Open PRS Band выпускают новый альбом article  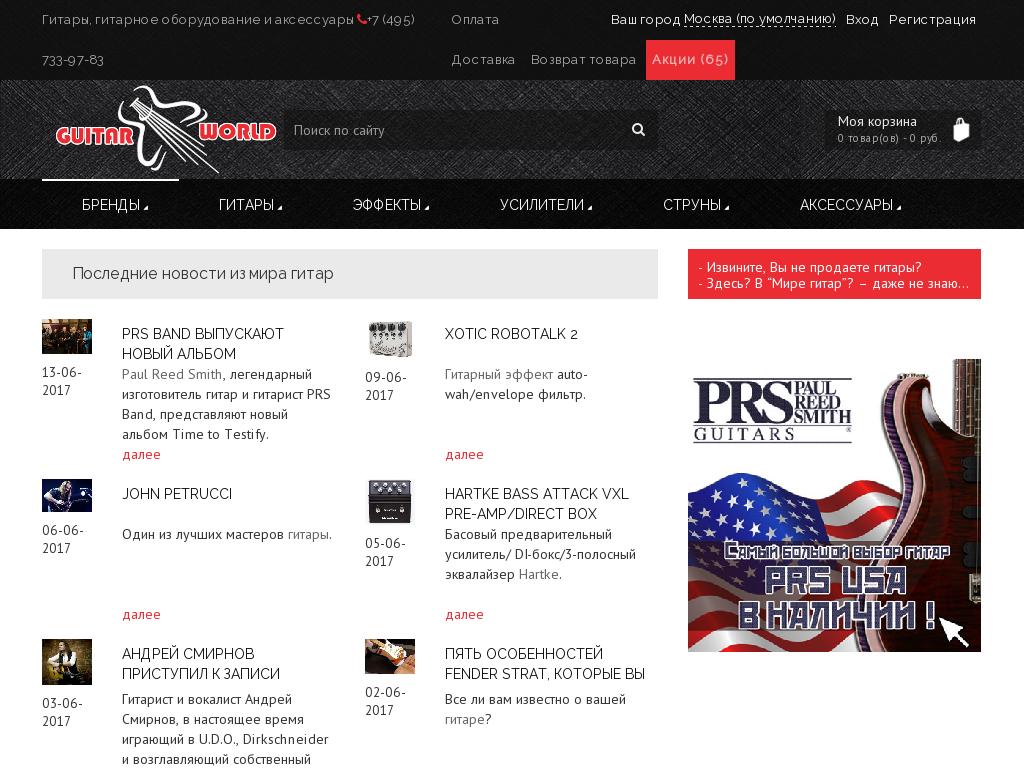[x=202, y=344]
